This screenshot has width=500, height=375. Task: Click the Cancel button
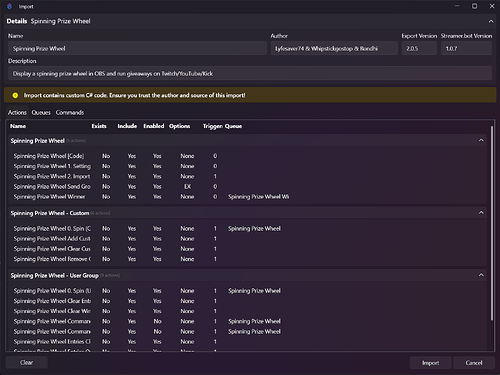click(x=474, y=363)
